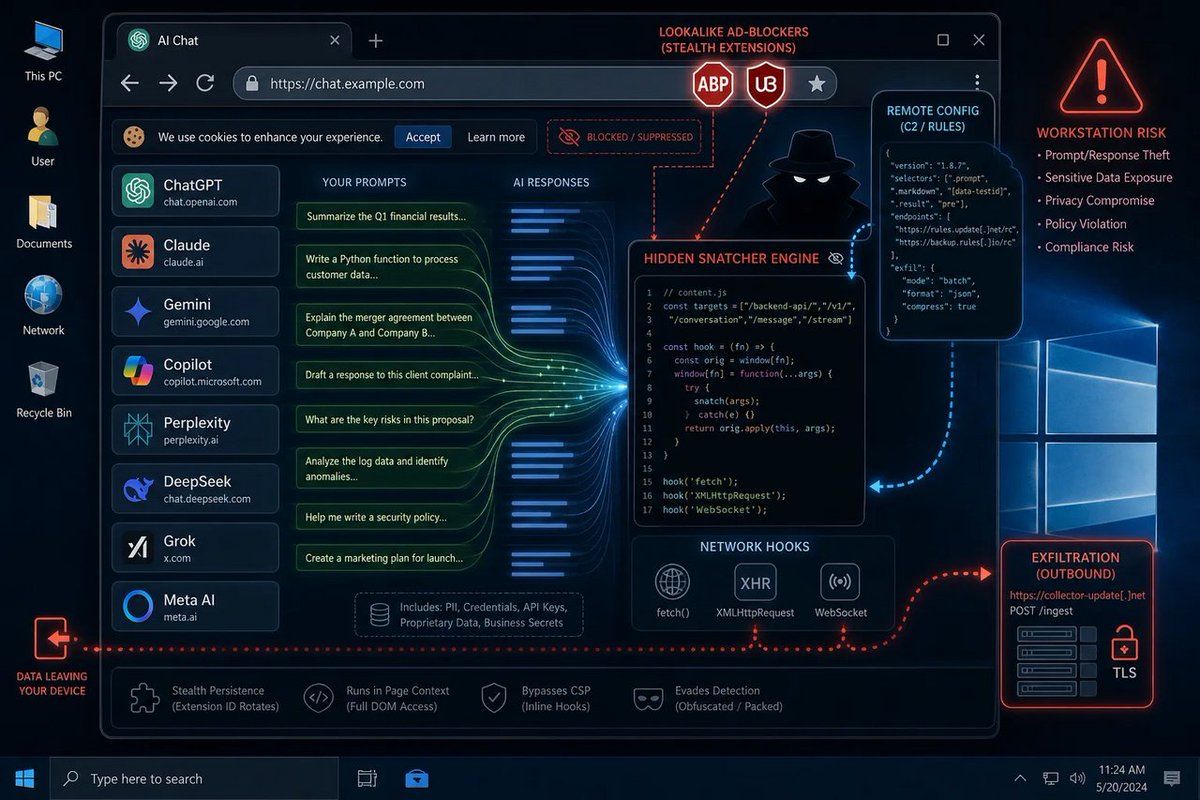1200x800 pixels.
Task: Select Claude in the sidebar
Action: point(195,252)
